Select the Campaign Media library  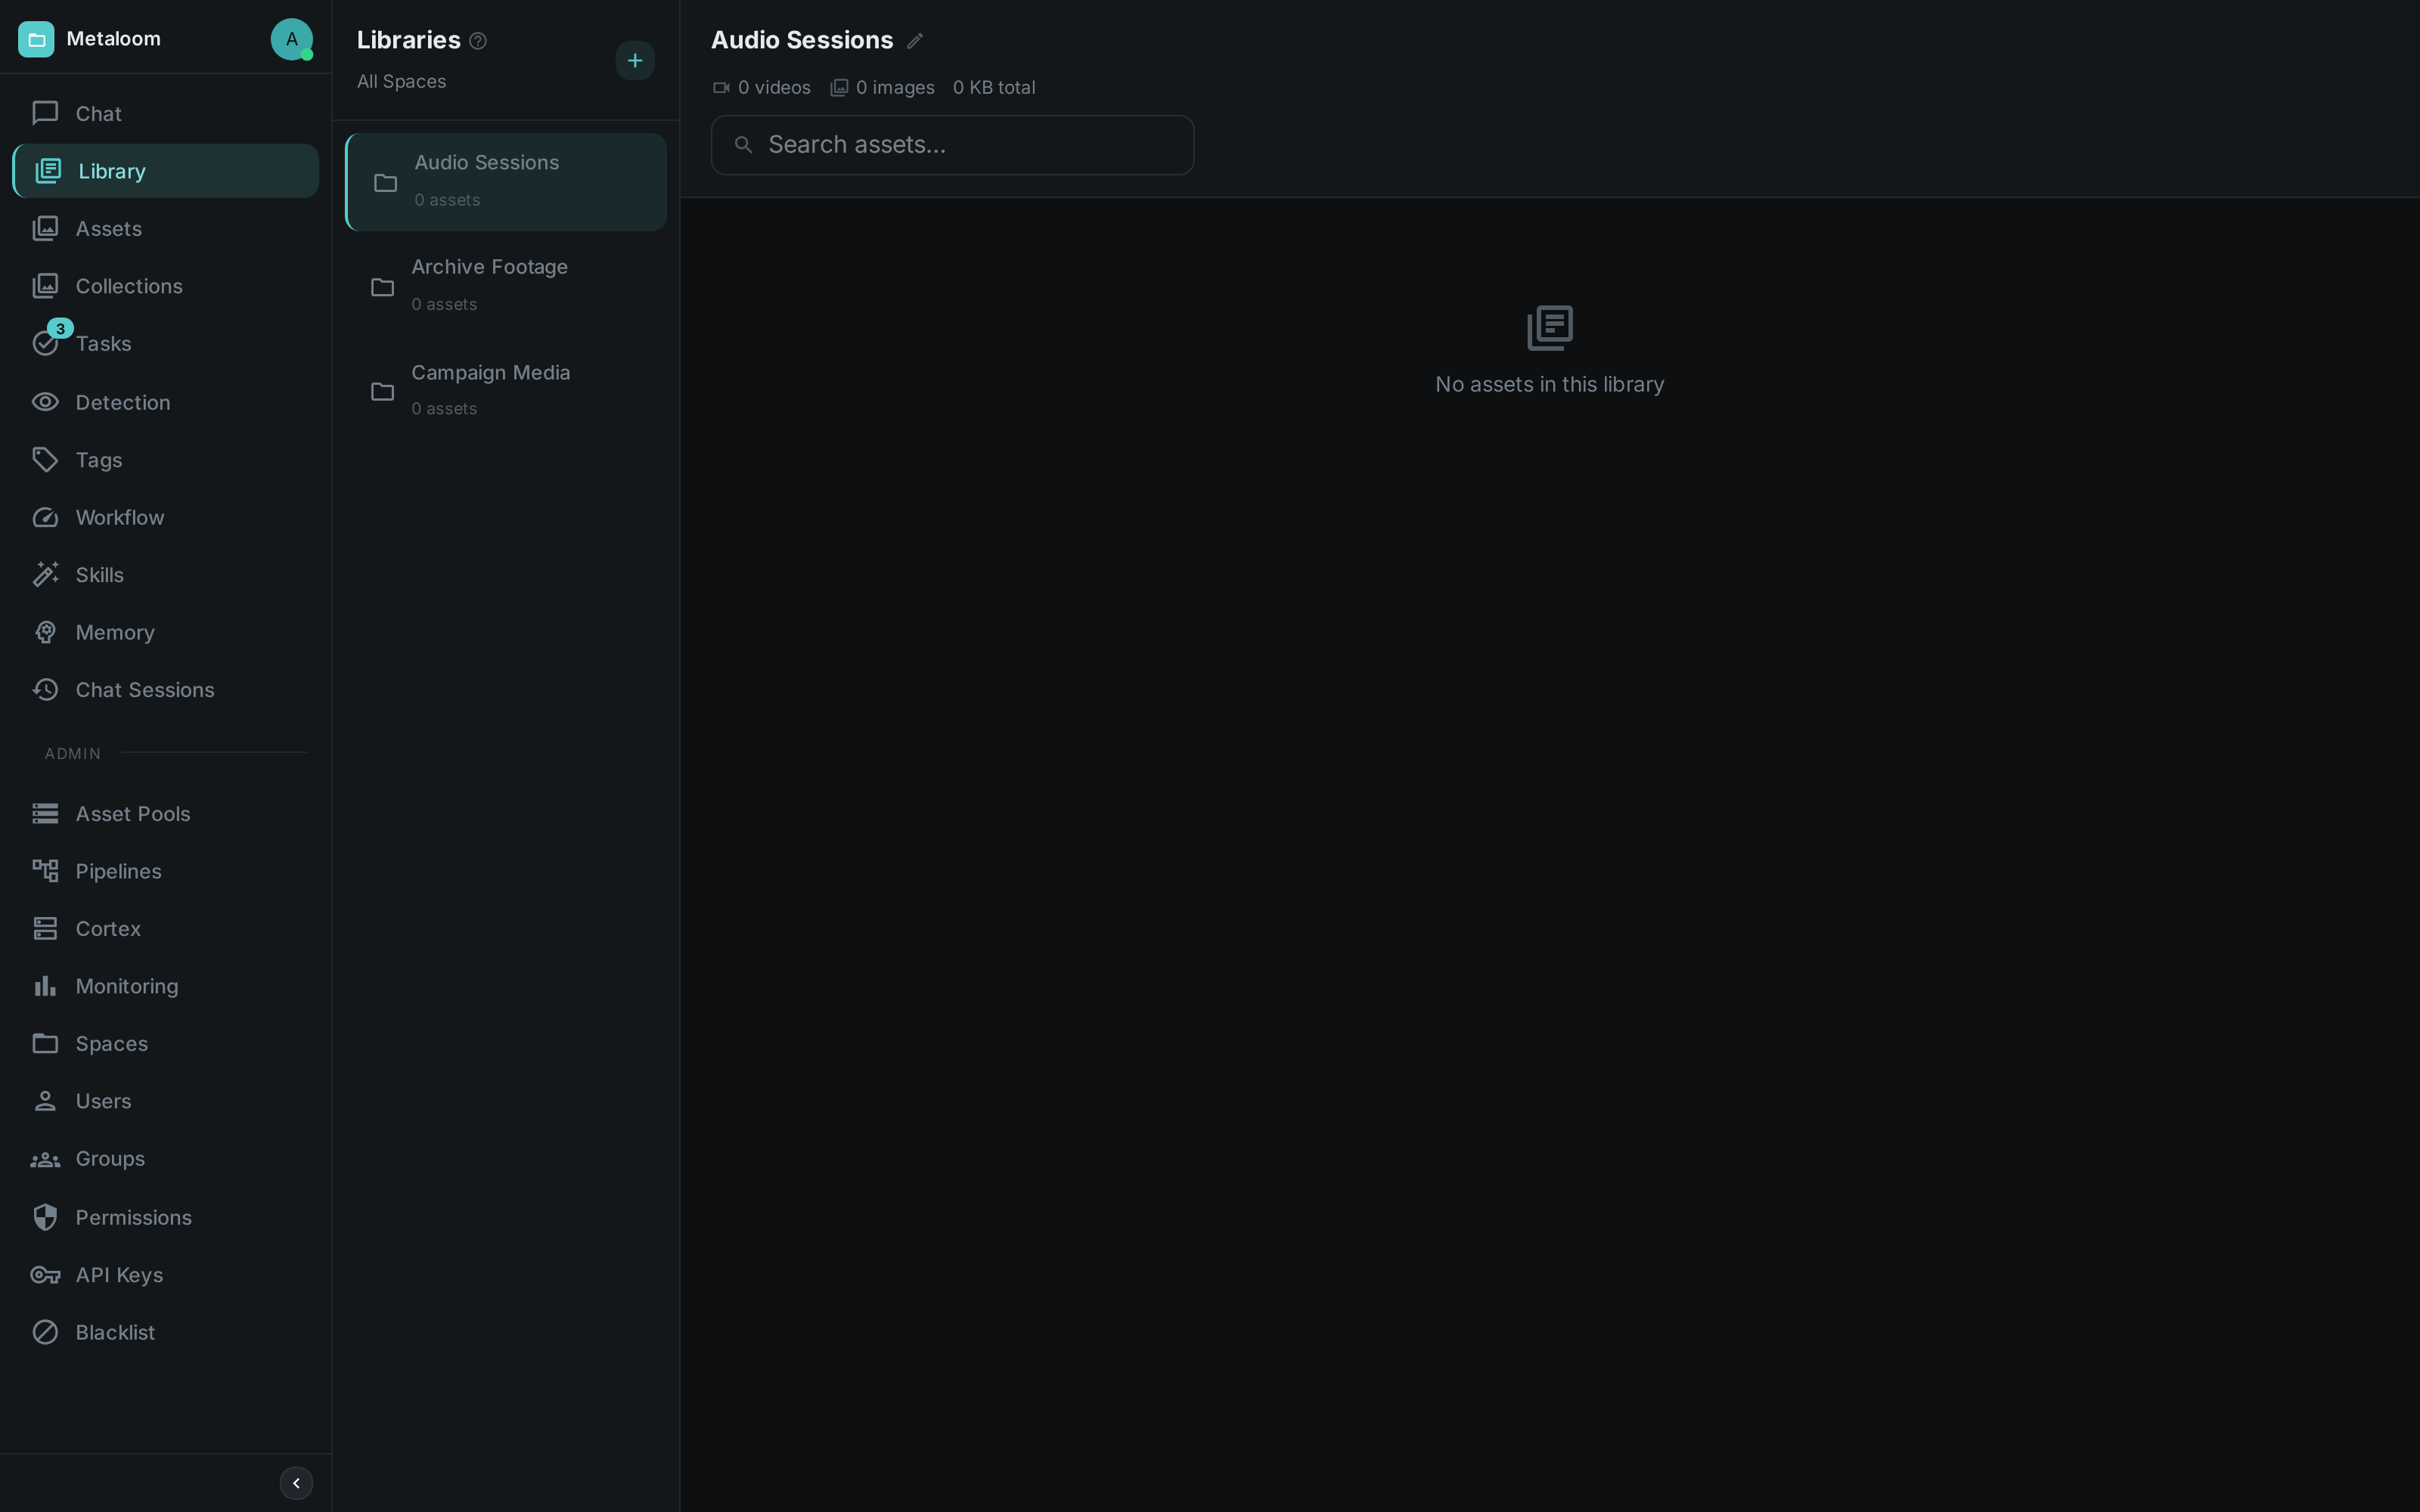pyautogui.click(x=506, y=391)
